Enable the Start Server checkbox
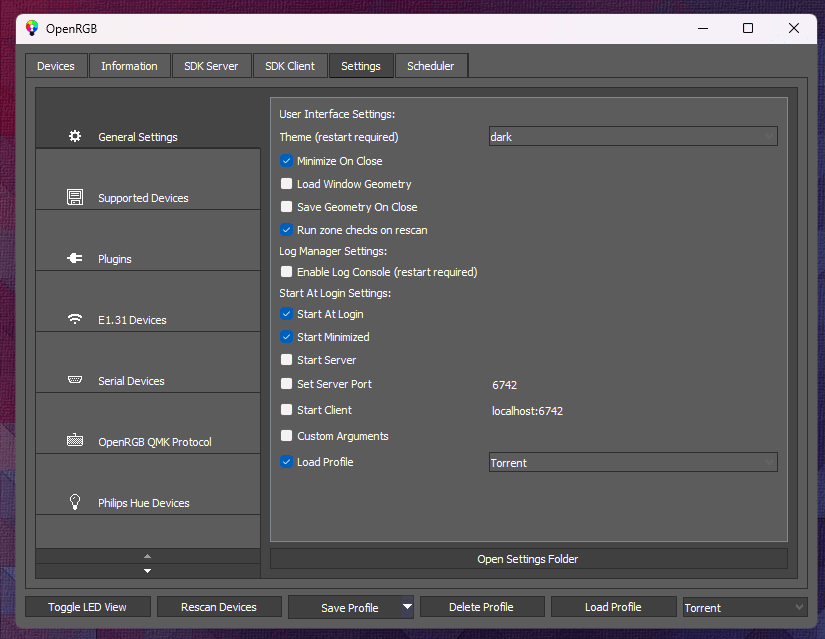 coord(286,360)
